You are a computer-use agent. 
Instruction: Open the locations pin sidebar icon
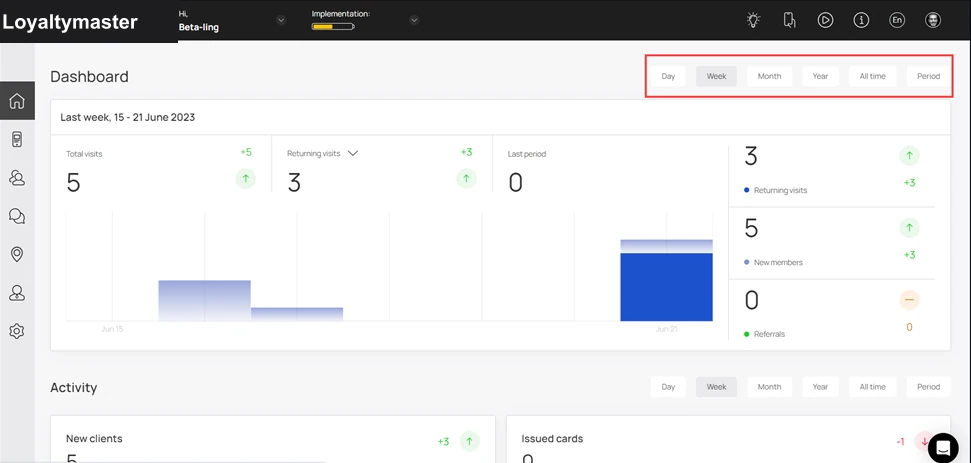tap(17, 254)
